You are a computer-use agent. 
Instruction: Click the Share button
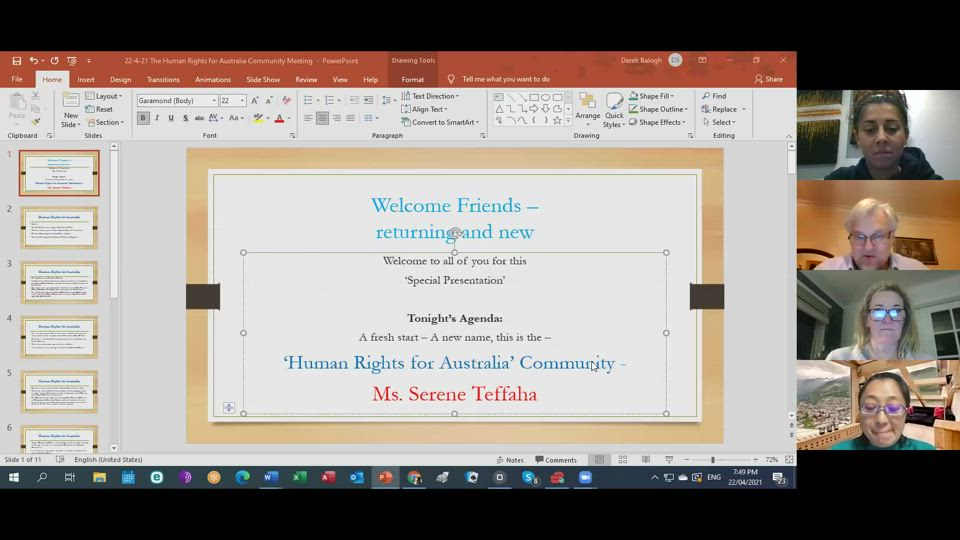[768, 79]
